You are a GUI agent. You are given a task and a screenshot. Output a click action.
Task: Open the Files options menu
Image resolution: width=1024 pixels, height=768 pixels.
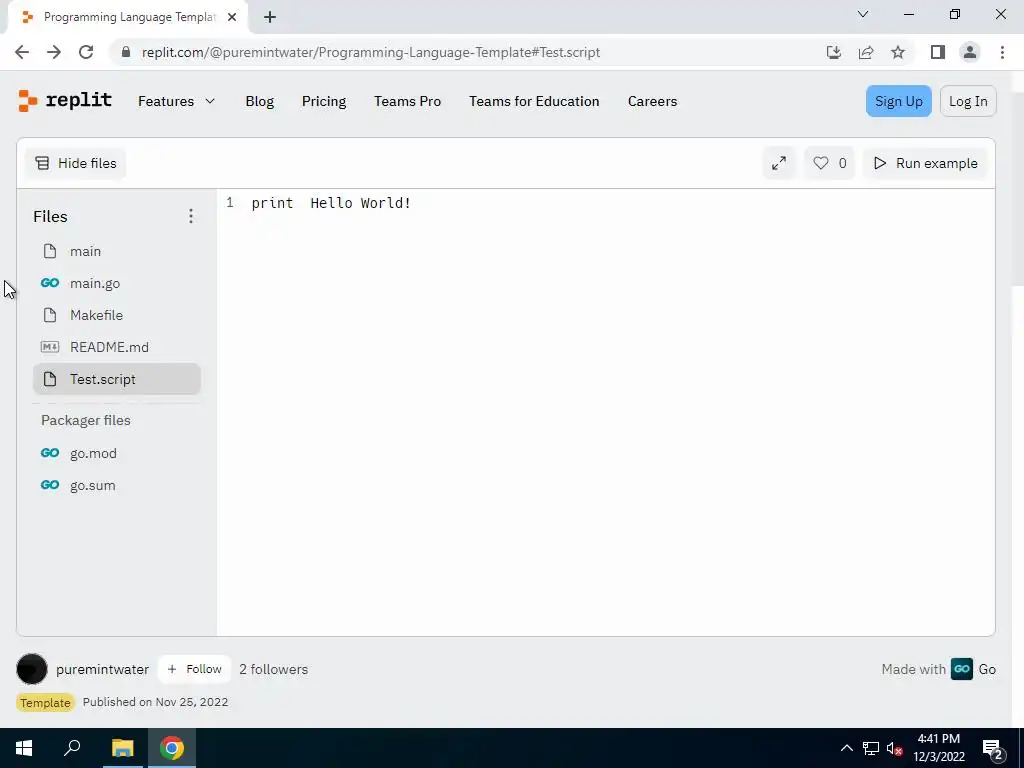(x=191, y=216)
